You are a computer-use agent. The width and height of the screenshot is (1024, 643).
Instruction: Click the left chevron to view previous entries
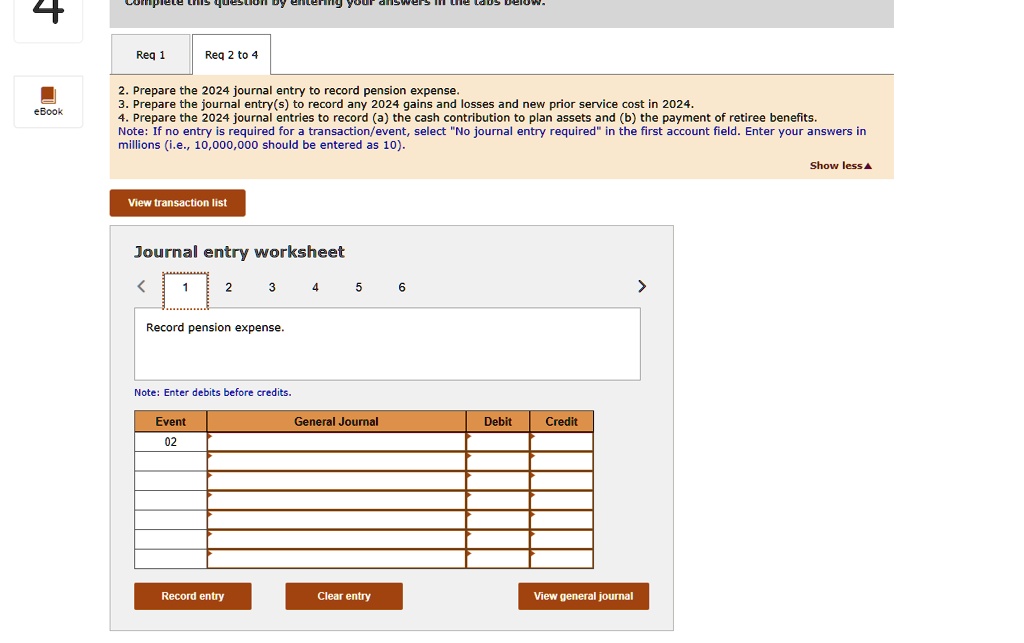tap(141, 286)
